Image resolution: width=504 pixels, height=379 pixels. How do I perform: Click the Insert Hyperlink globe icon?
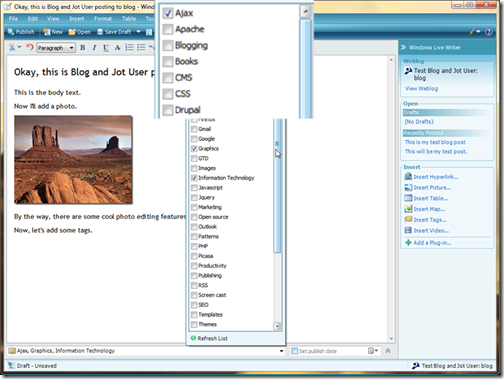click(408, 177)
